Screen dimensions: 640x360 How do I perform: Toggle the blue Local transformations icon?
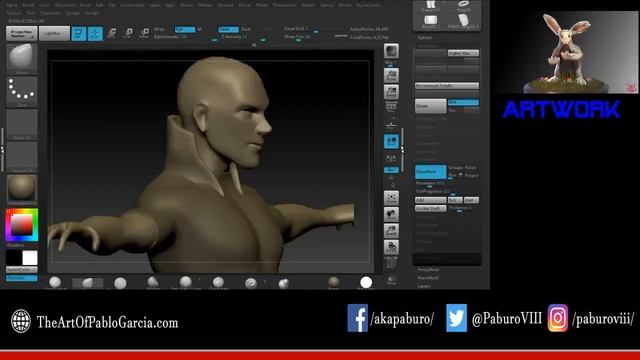pos(391,141)
